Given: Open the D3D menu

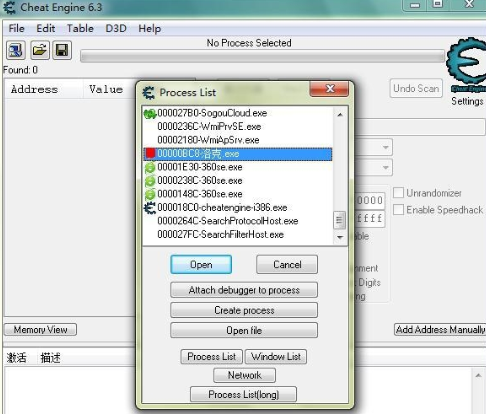Looking at the screenshot, I should 116,28.
